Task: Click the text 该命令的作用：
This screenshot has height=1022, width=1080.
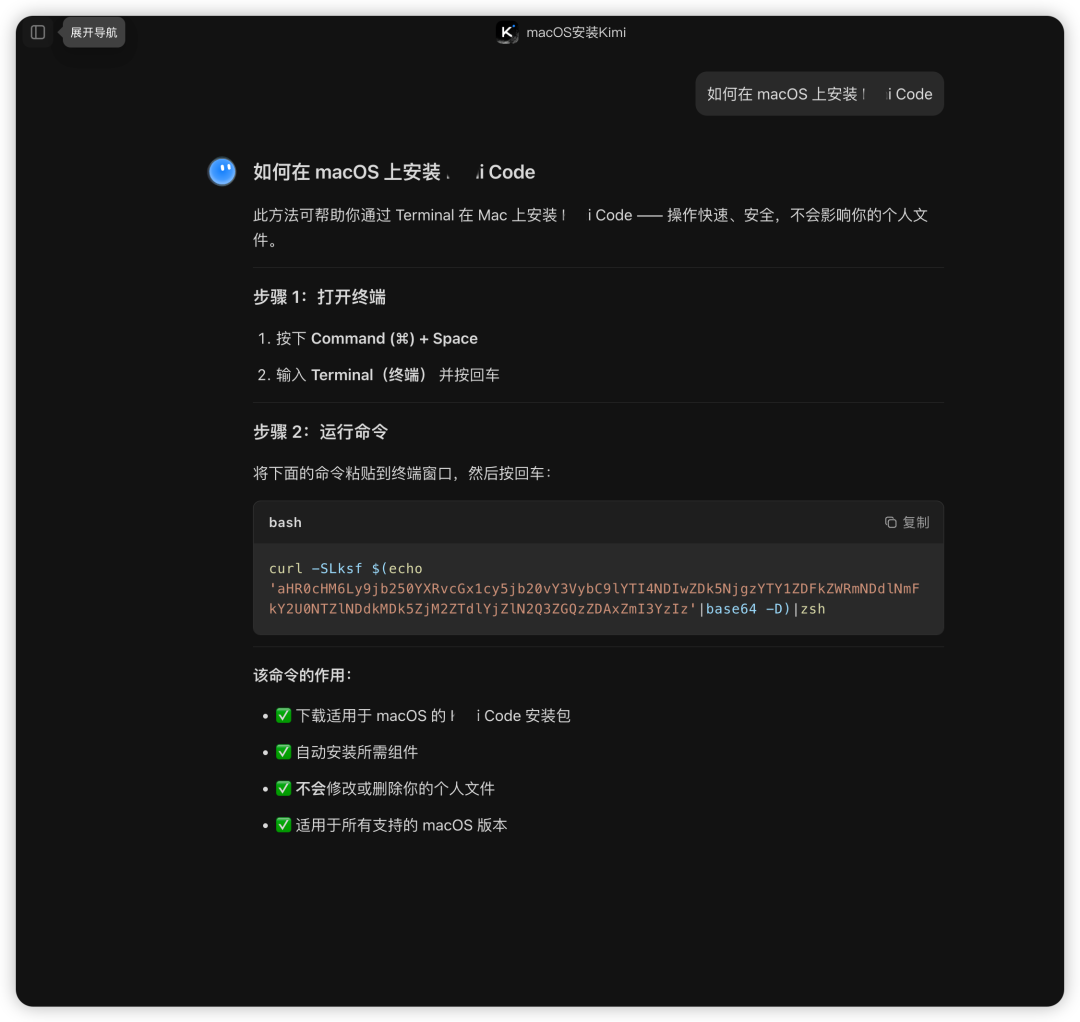Action: [303, 675]
